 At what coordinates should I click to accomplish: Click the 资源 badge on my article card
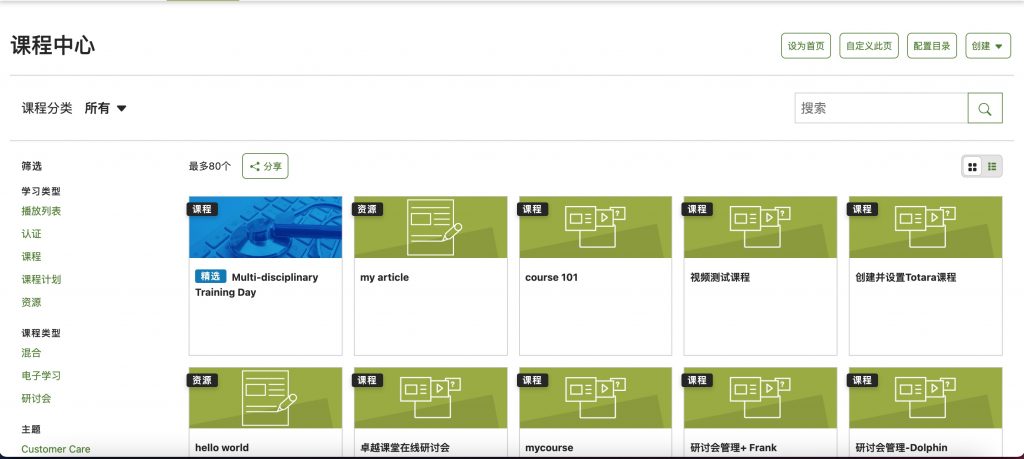[367, 209]
